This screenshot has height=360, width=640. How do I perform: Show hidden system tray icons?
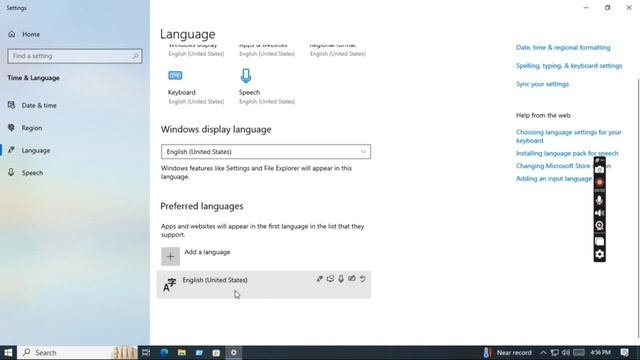click(543, 353)
